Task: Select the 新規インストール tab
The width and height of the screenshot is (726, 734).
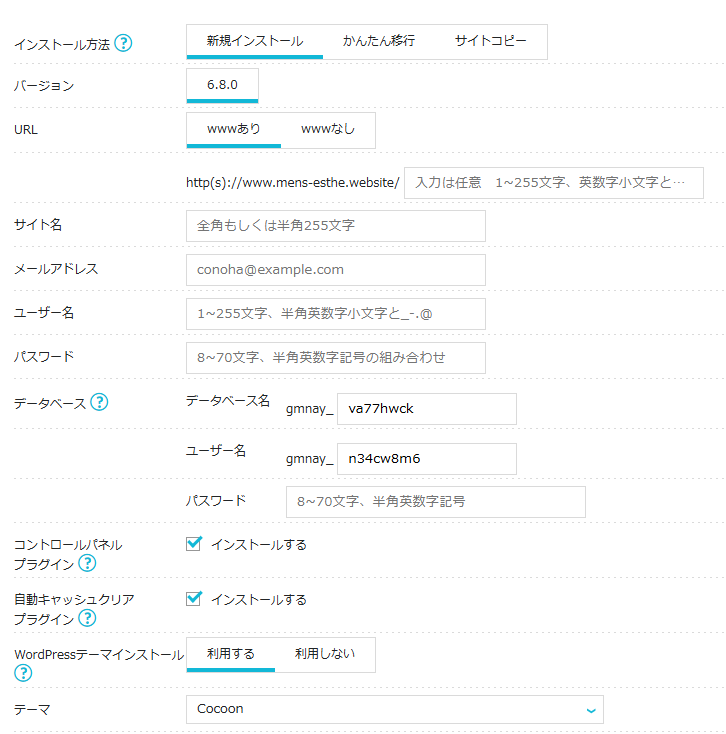Action: coord(255,41)
